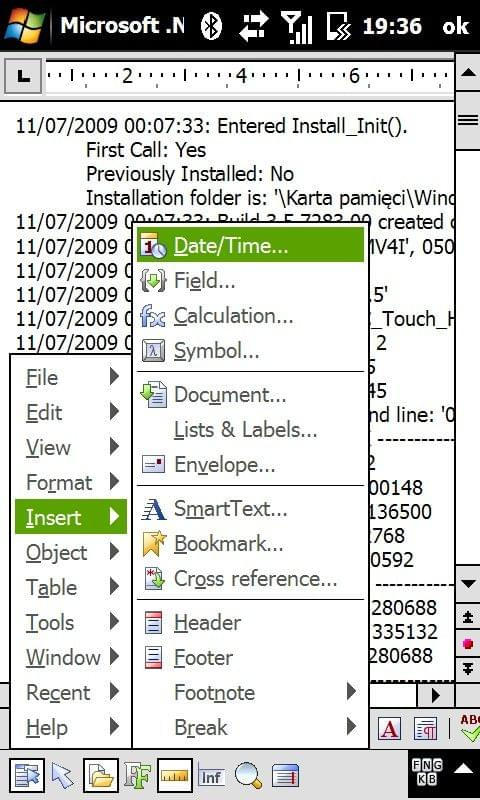
Task: Tap ok in the title bar
Action: [x=456, y=26]
